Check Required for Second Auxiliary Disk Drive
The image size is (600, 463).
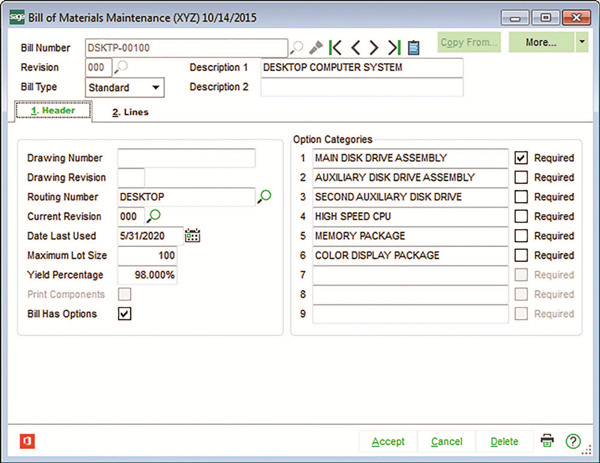(x=521, y=197)
